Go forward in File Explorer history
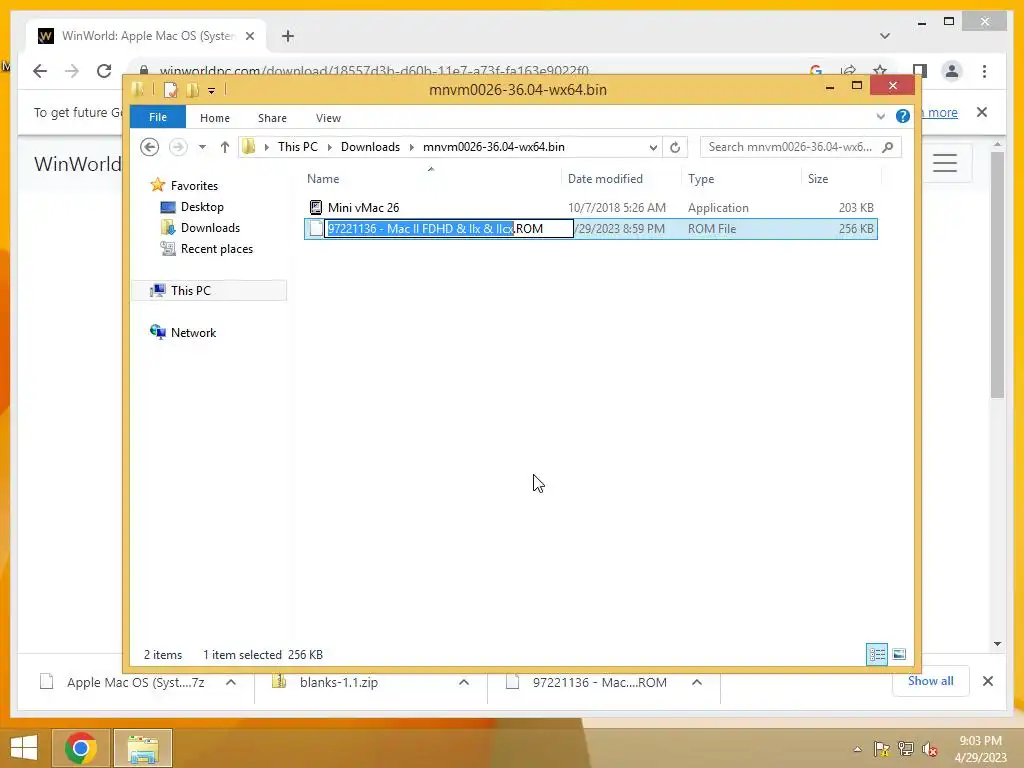The height and width of the screenshot is (768, 1024). click(178, 147)
